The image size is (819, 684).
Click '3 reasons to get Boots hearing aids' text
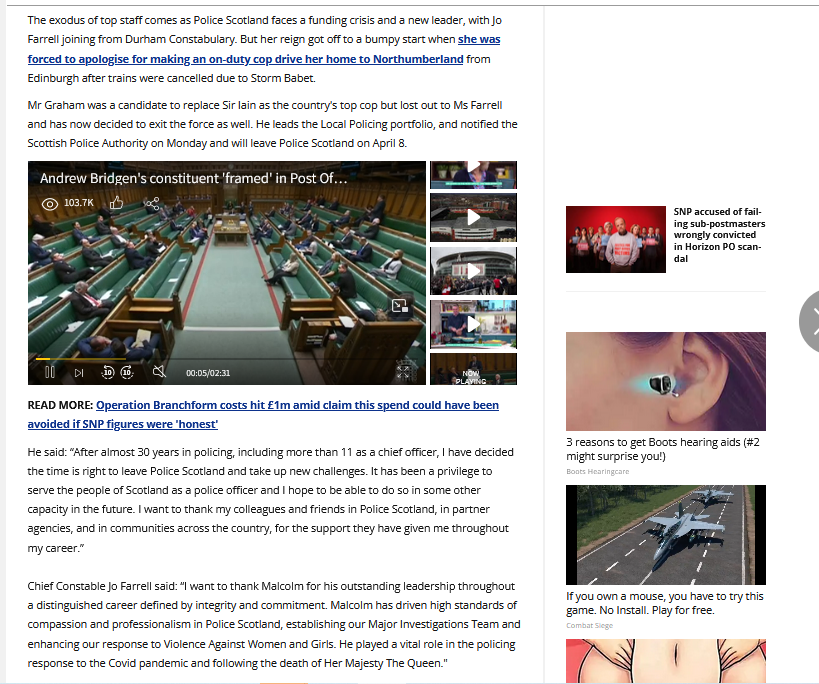pyautogui.click(x=663, y=449)
